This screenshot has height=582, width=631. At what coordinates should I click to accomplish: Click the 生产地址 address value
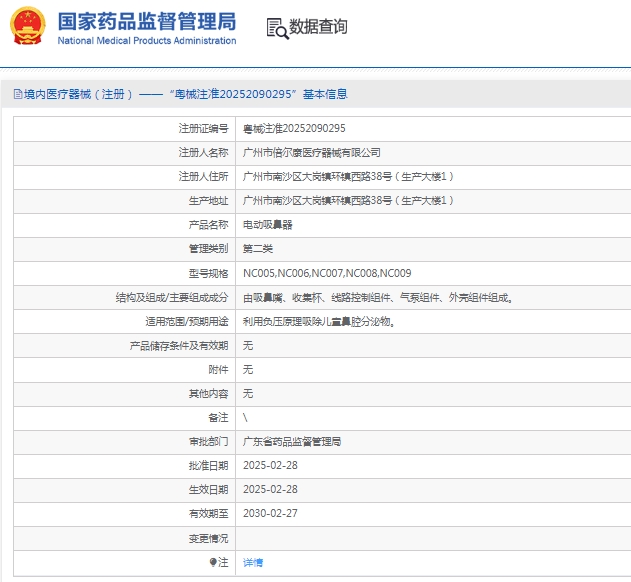tap(348, 200)
